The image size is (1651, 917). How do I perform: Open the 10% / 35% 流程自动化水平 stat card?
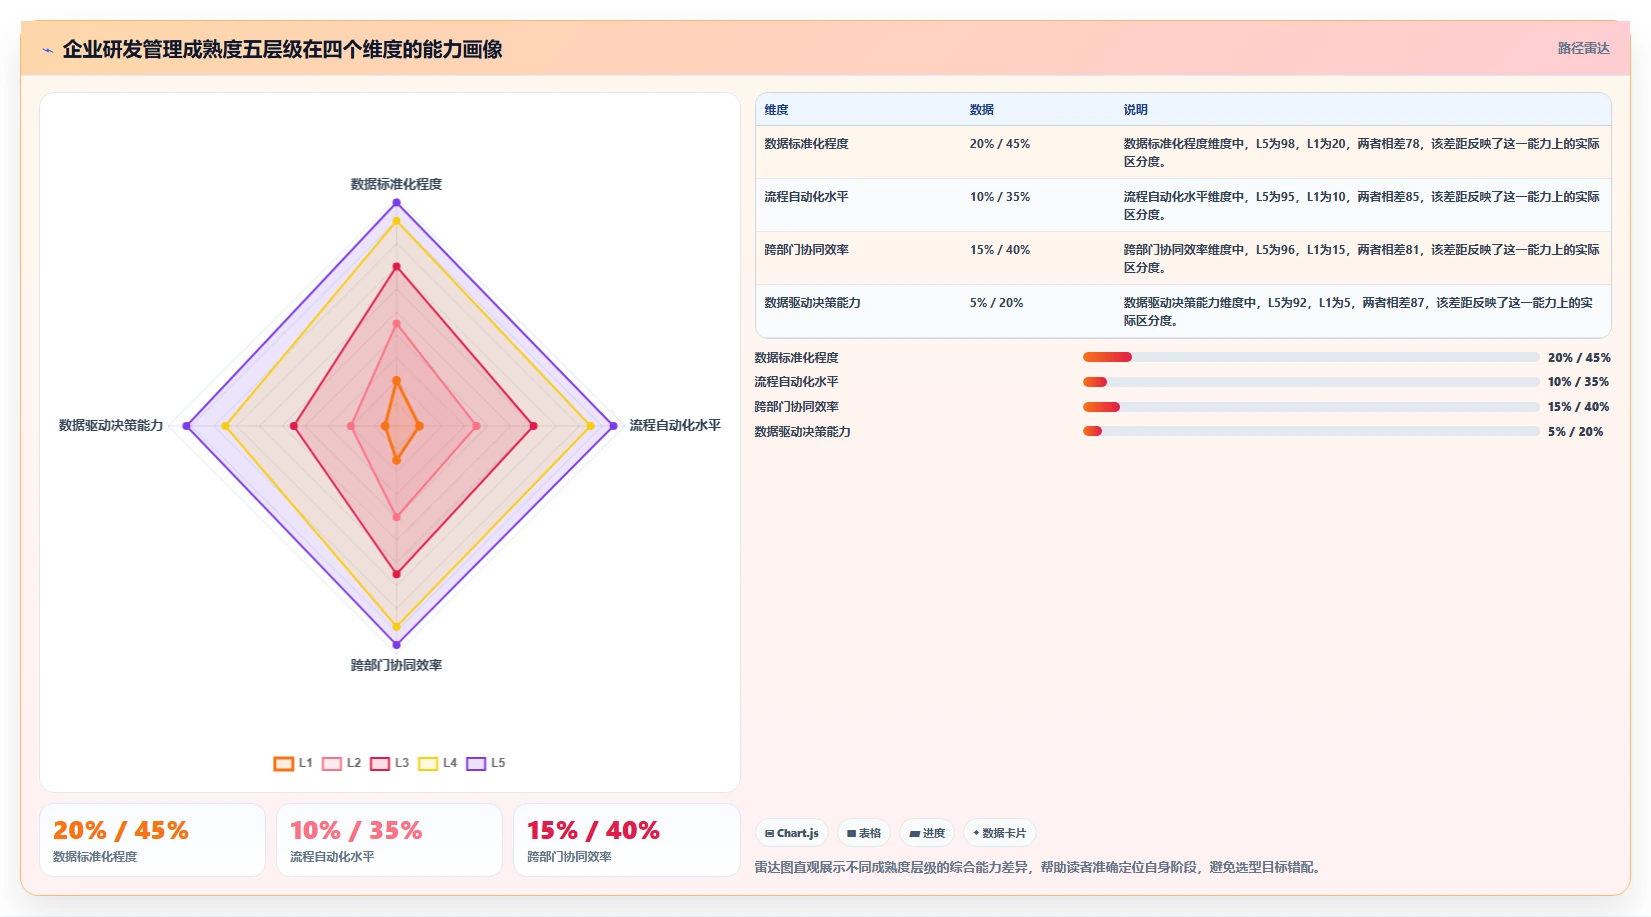point(389,840)
